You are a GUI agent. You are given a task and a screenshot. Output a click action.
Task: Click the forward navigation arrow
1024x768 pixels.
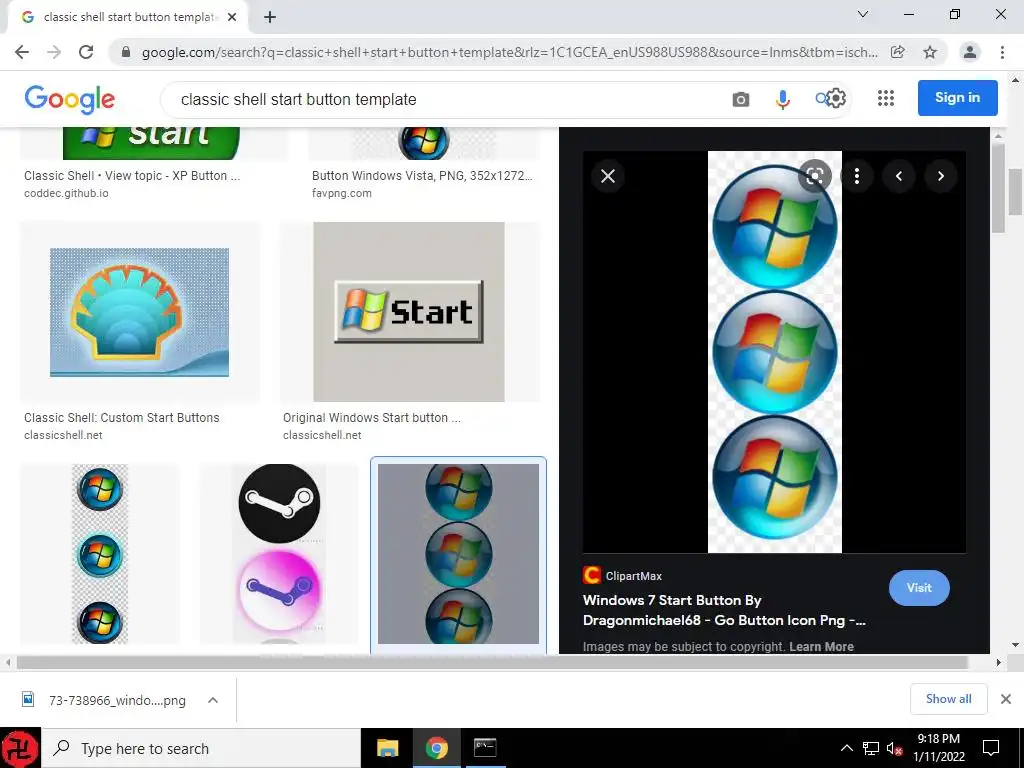click(x=54, y=52)
